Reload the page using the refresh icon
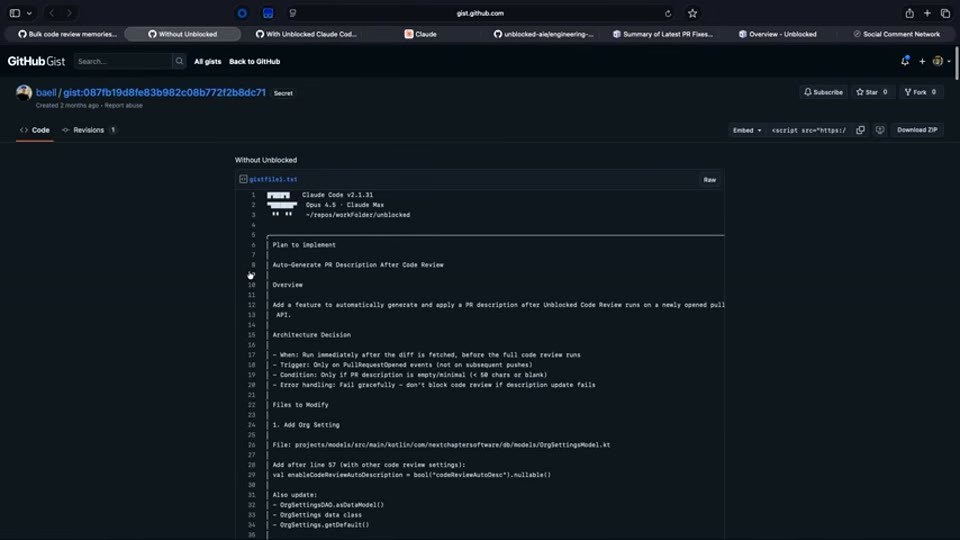 click(x=668, y=13)
